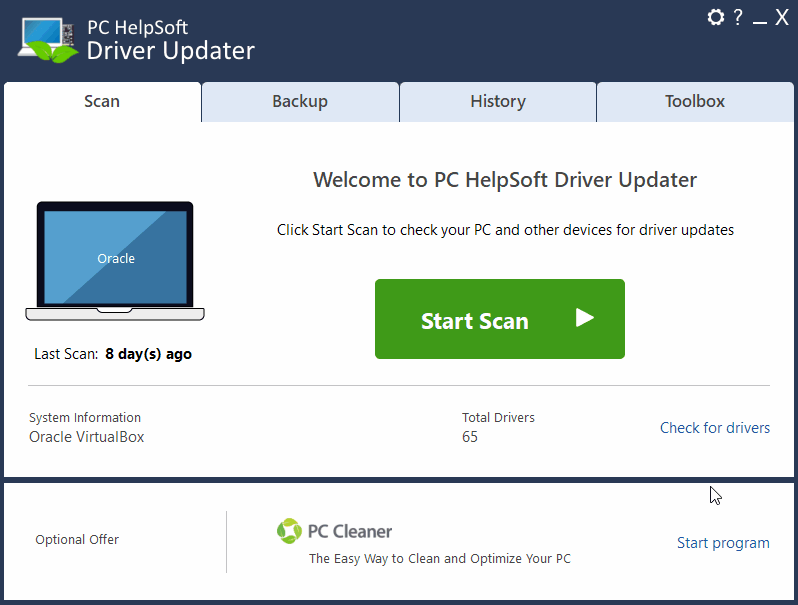Screen dimensions: 798x605
Task: Click the 'Oracle VirtualBox' system information value
Action: click(x=87, y=437)
